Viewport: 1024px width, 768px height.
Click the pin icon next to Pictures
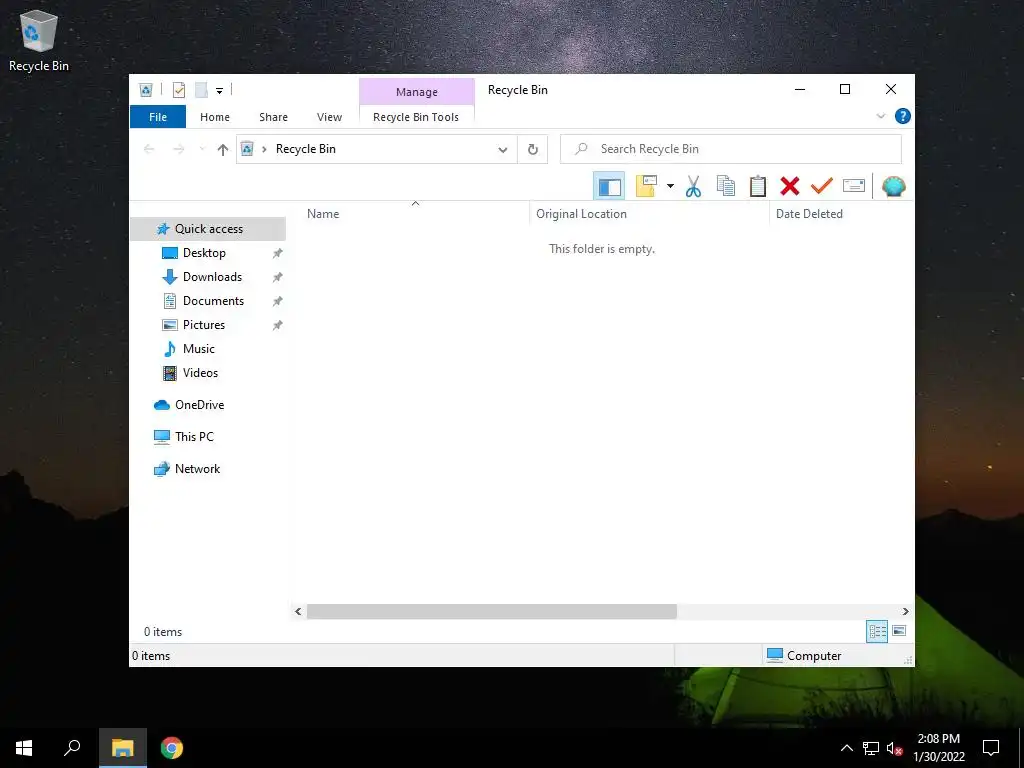click(278, 325)
